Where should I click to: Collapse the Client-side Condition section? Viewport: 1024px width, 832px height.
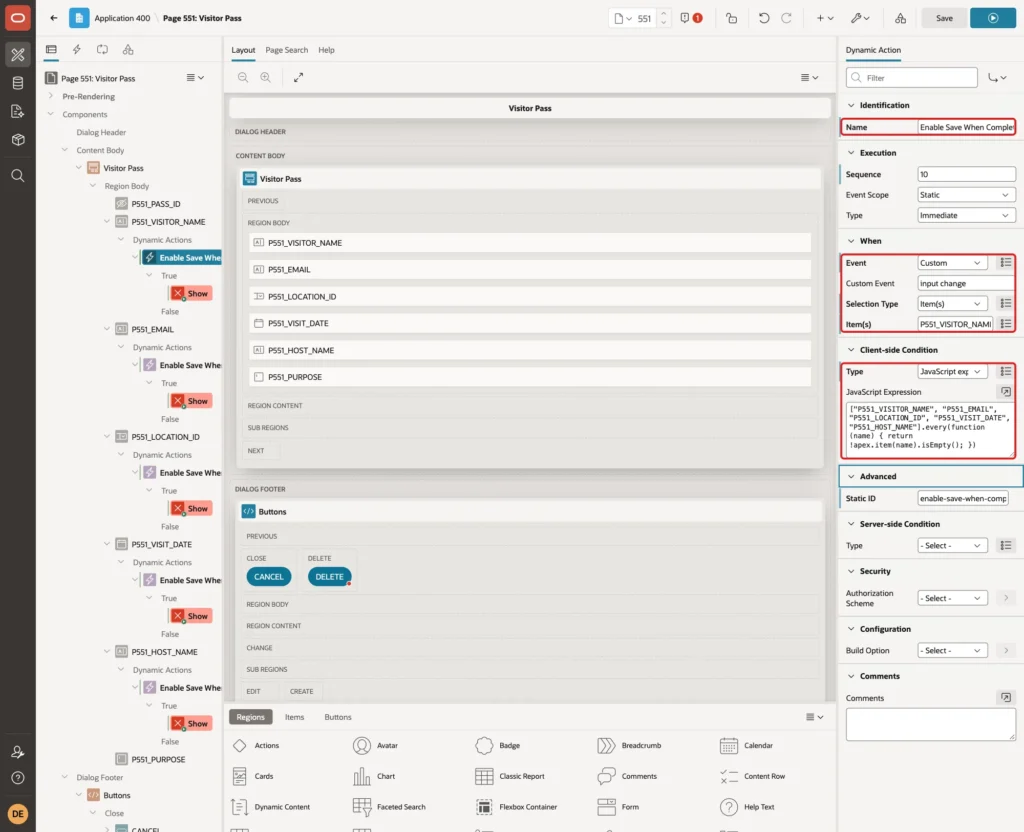pyautogui.click(x=851, y=350)
